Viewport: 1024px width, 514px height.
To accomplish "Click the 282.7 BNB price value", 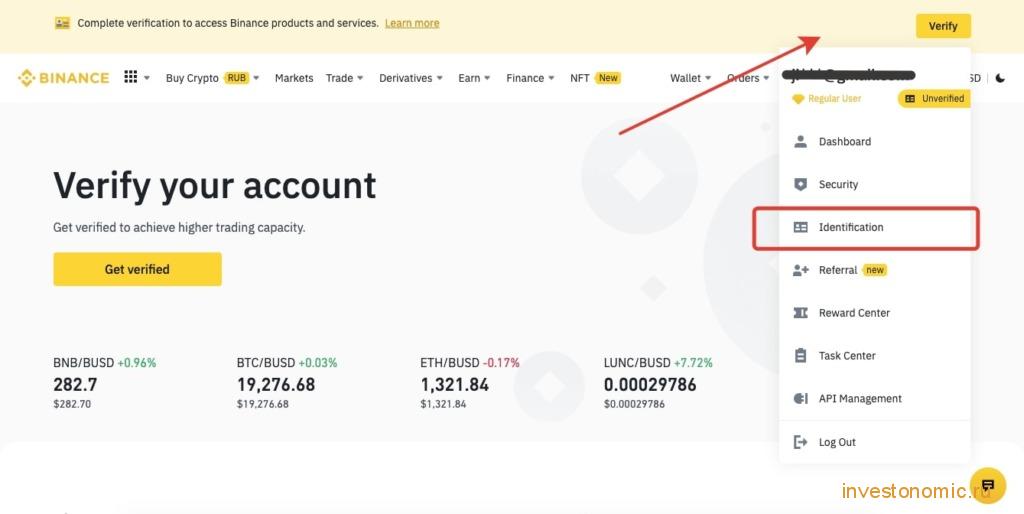I will coord(75,384).
